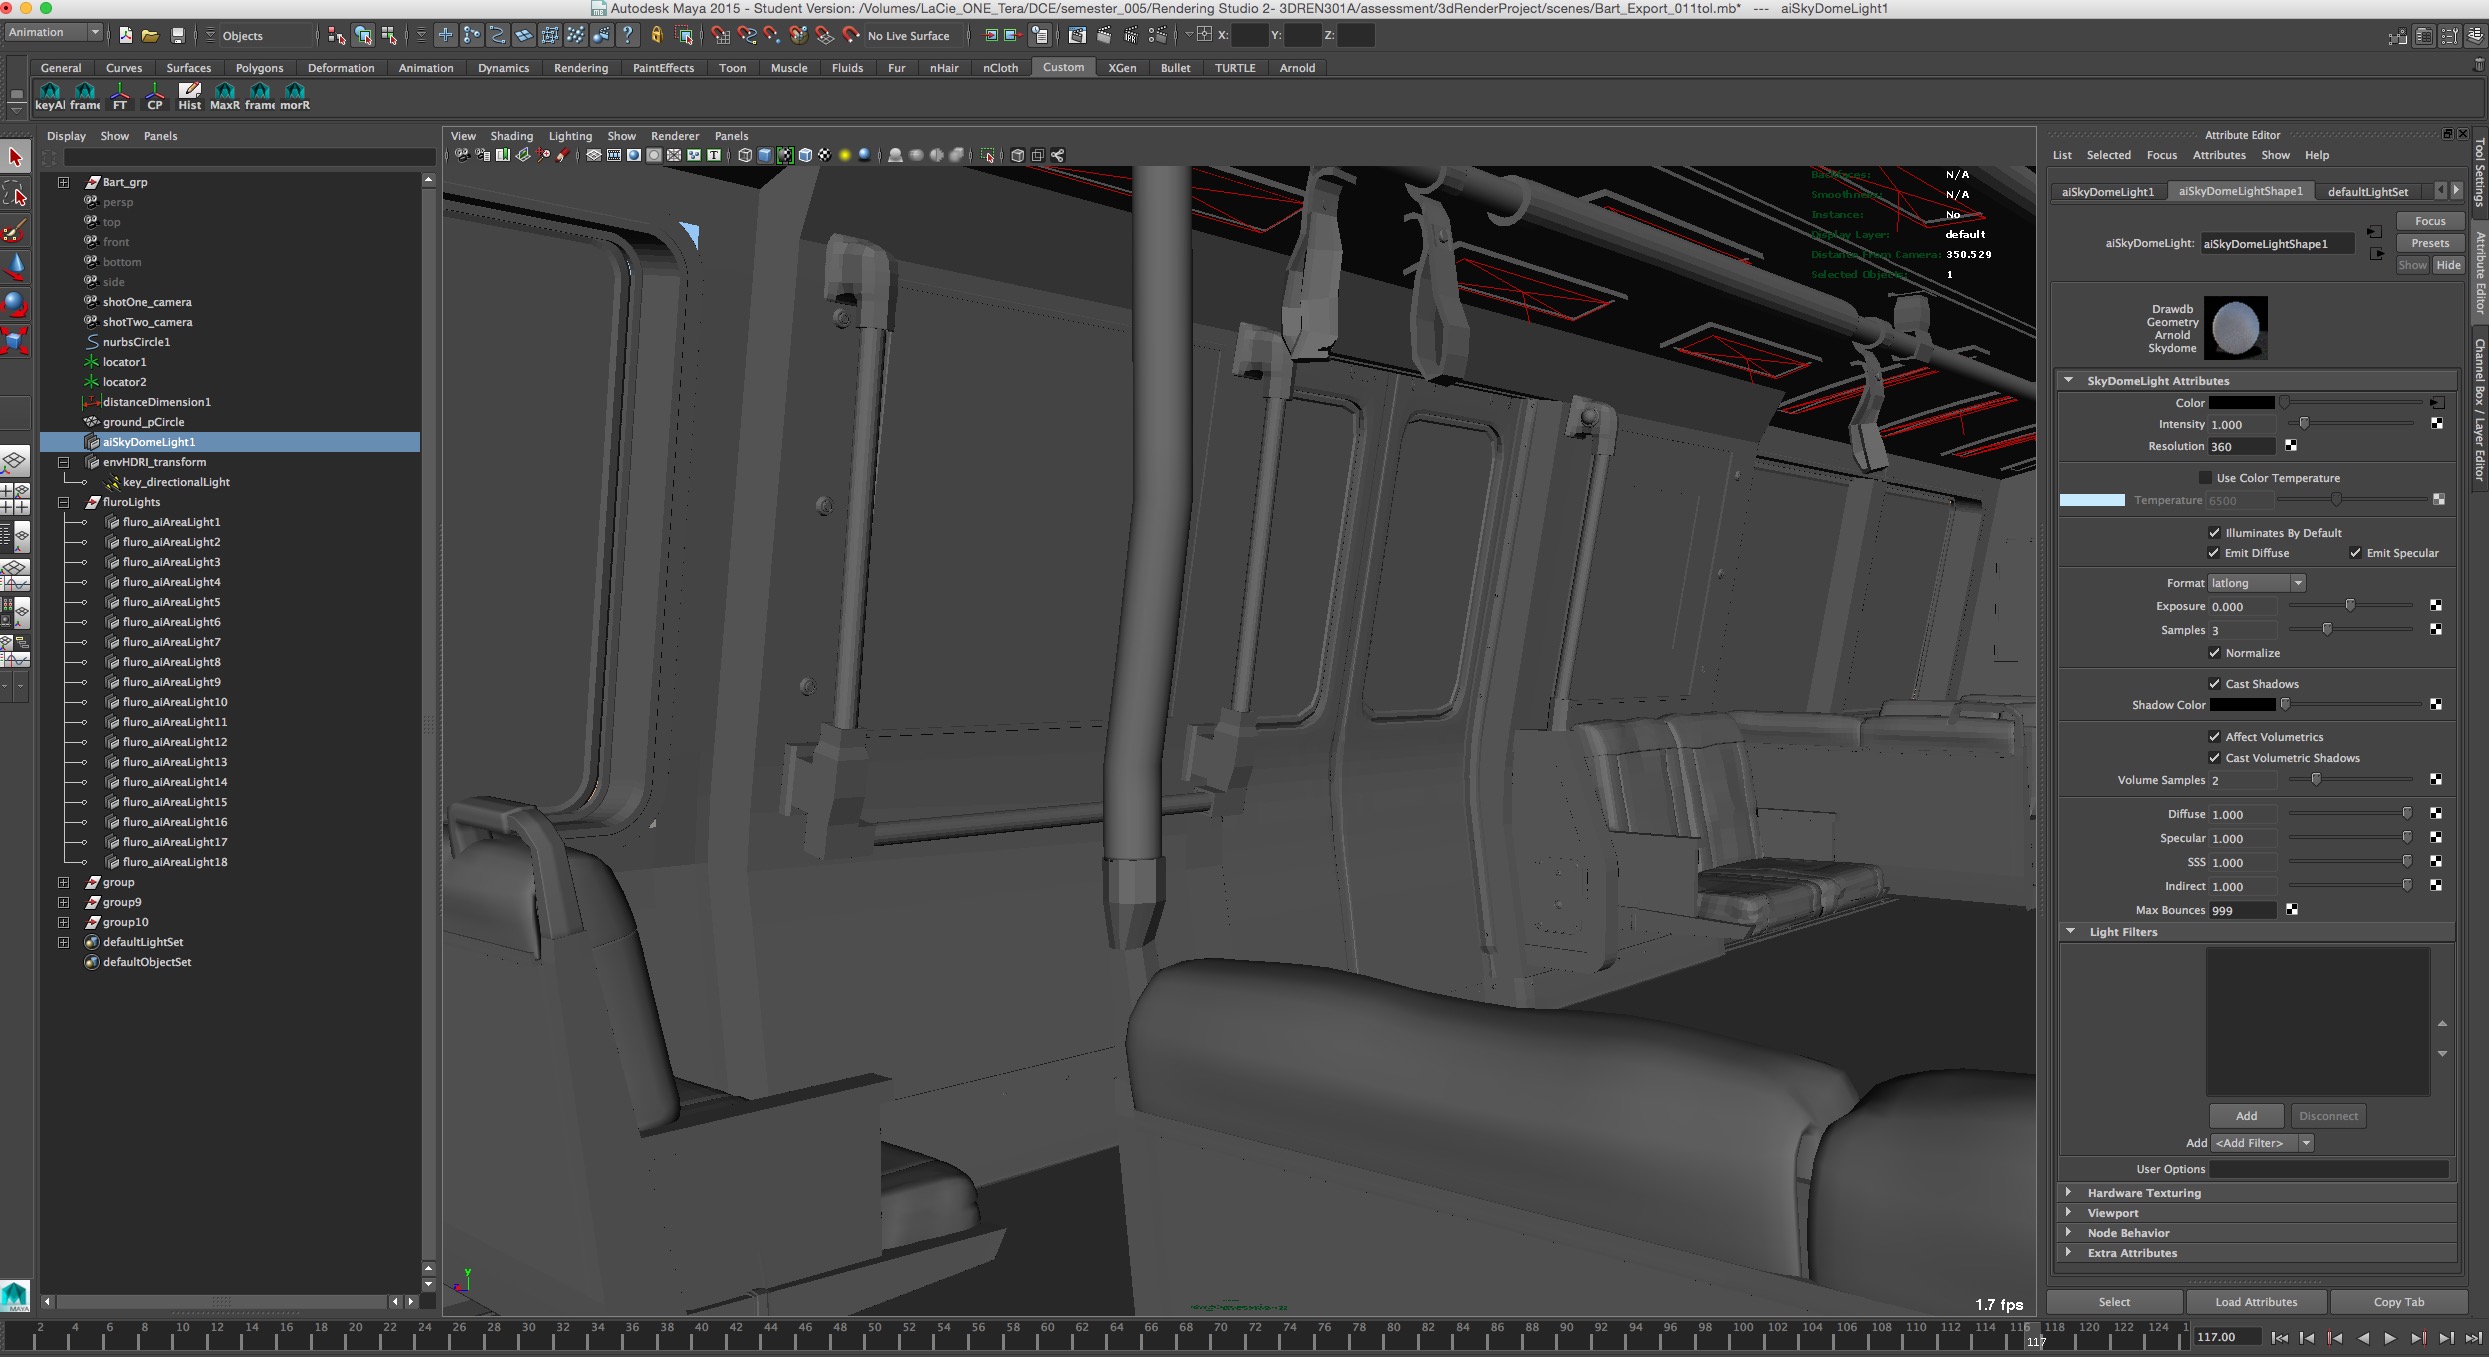Click the lock selection padlock icon
2489x1357 pixels.
click(657, 35)
